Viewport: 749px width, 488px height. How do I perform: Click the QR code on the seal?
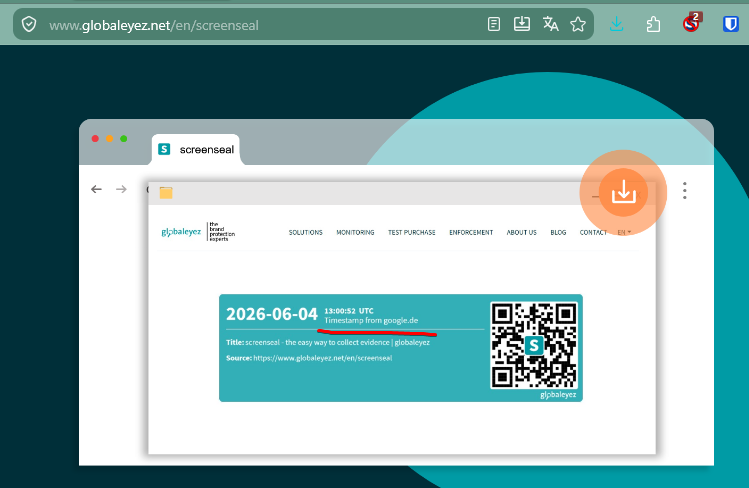click(534, 345)
